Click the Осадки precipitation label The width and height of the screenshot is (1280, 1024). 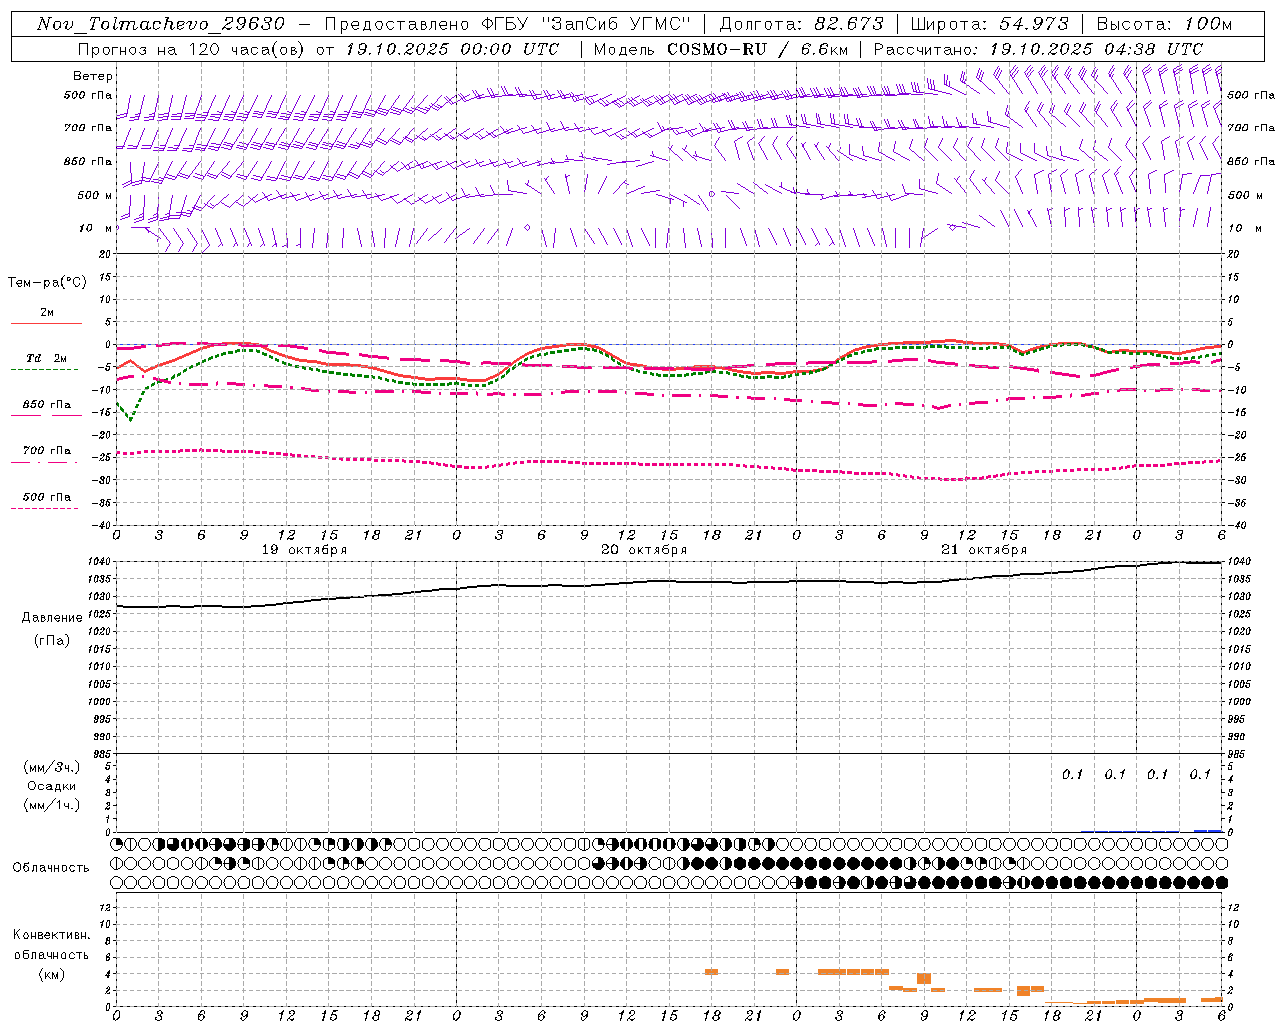tap(52, 786)
